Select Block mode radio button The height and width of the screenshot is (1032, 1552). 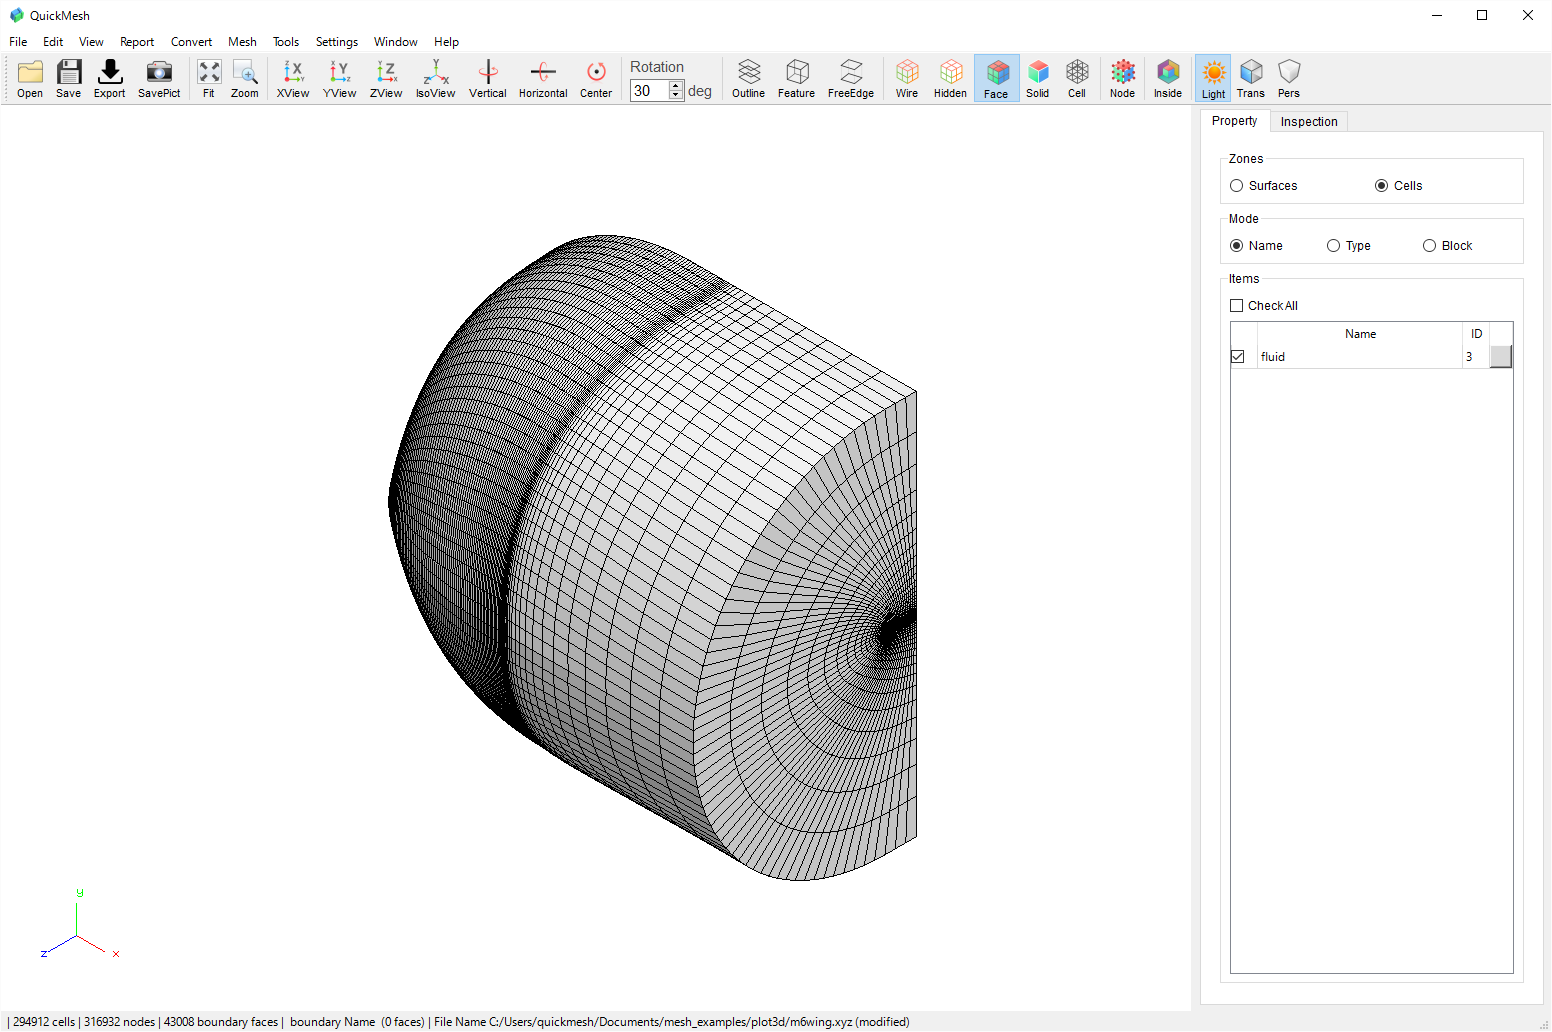coord(1430,246)
